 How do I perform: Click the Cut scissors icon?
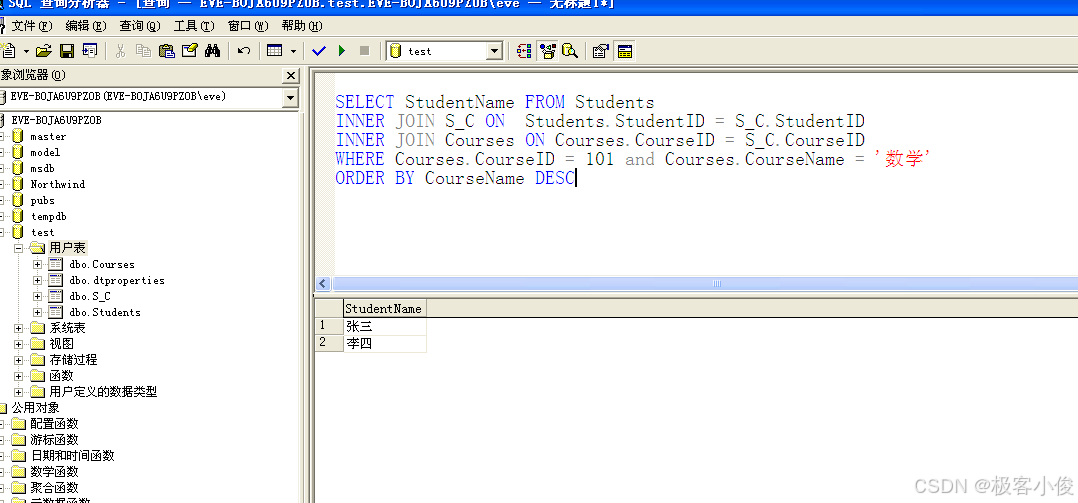[120, 51]
